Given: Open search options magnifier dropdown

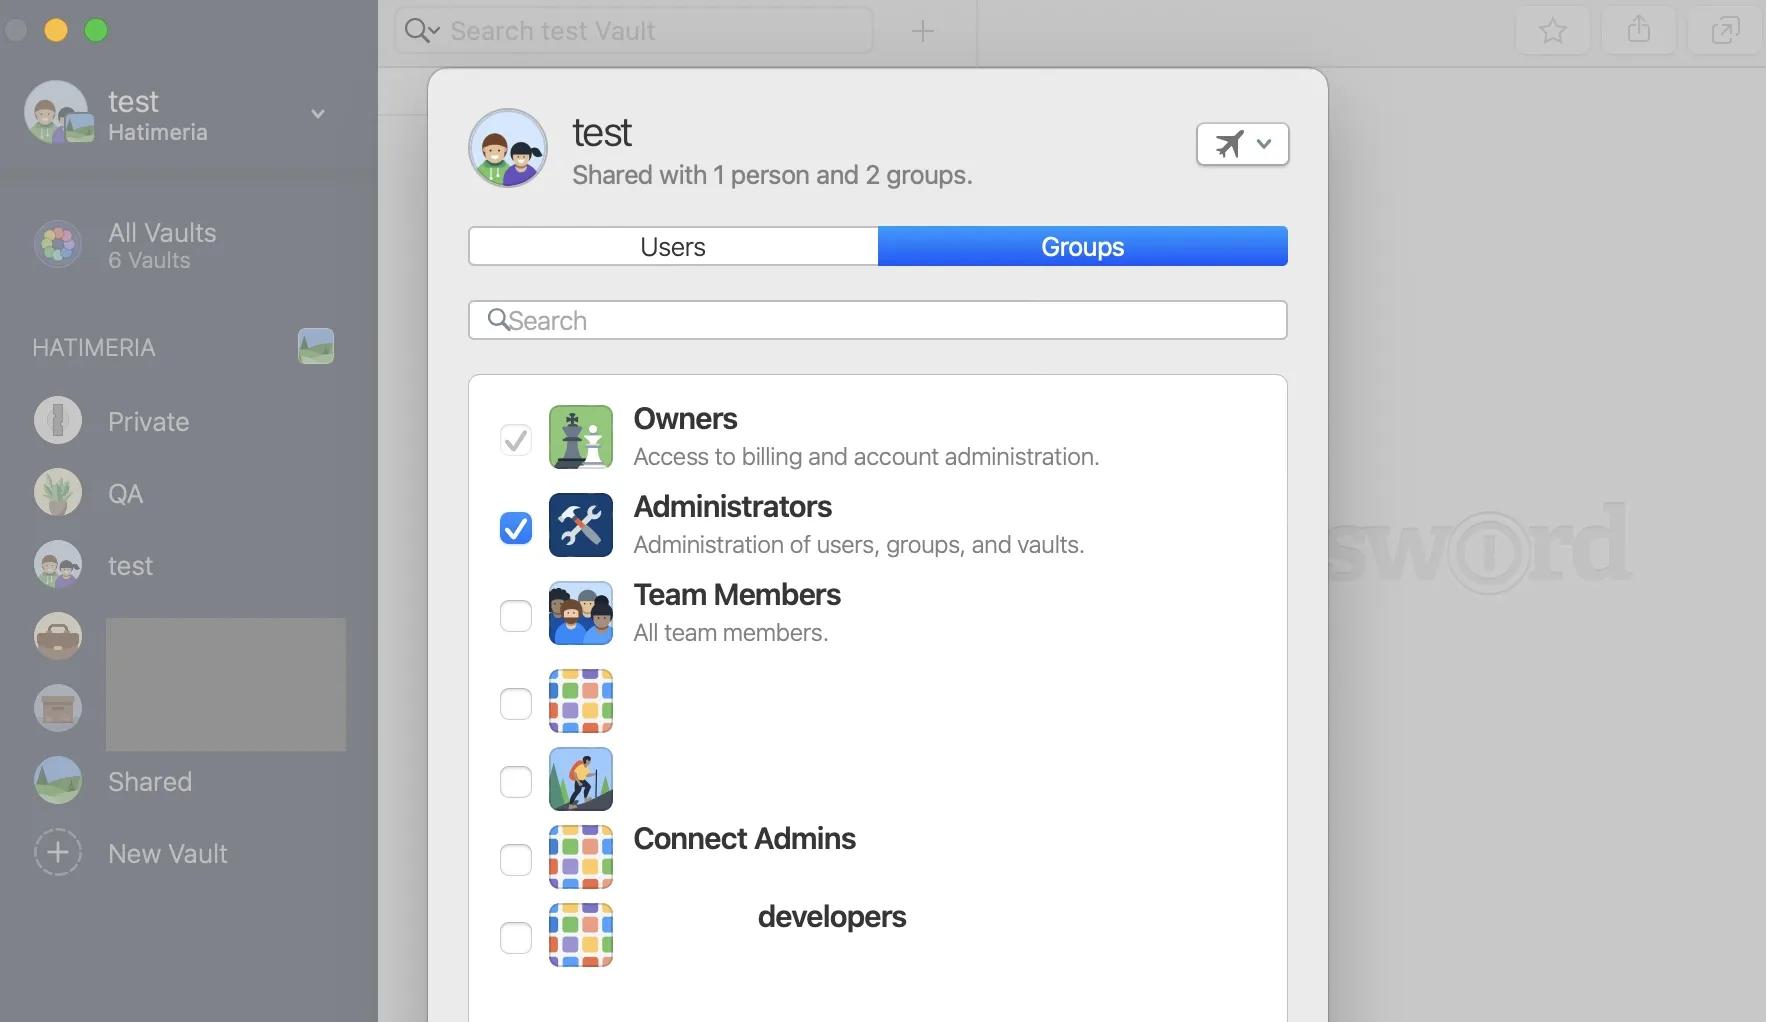Looking at the screenshot, I should coord(421,31).
